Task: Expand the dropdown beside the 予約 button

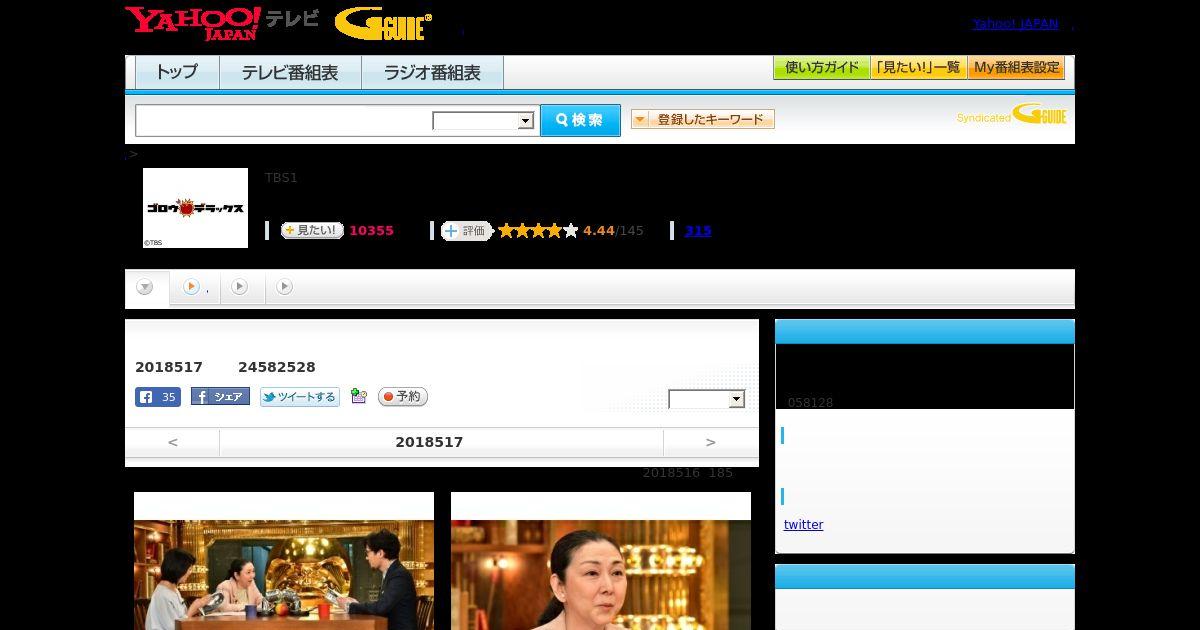Action: point(707,399)
